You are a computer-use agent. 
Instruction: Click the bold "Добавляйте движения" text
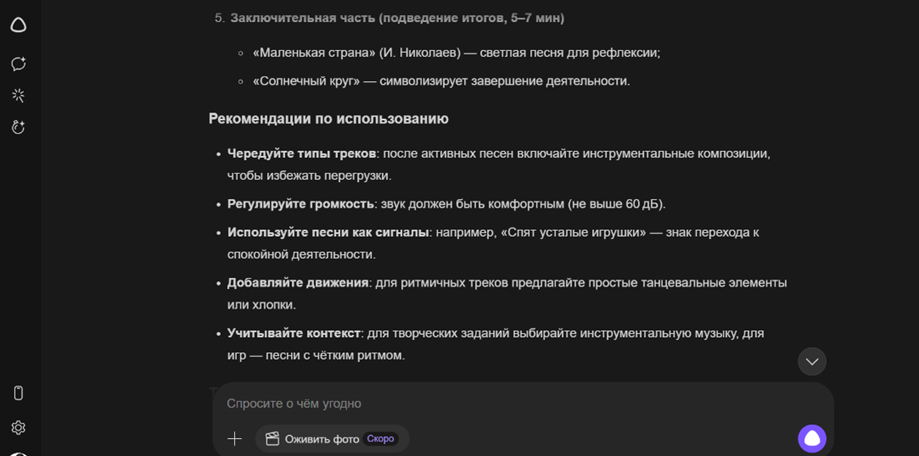click(297, 282)
